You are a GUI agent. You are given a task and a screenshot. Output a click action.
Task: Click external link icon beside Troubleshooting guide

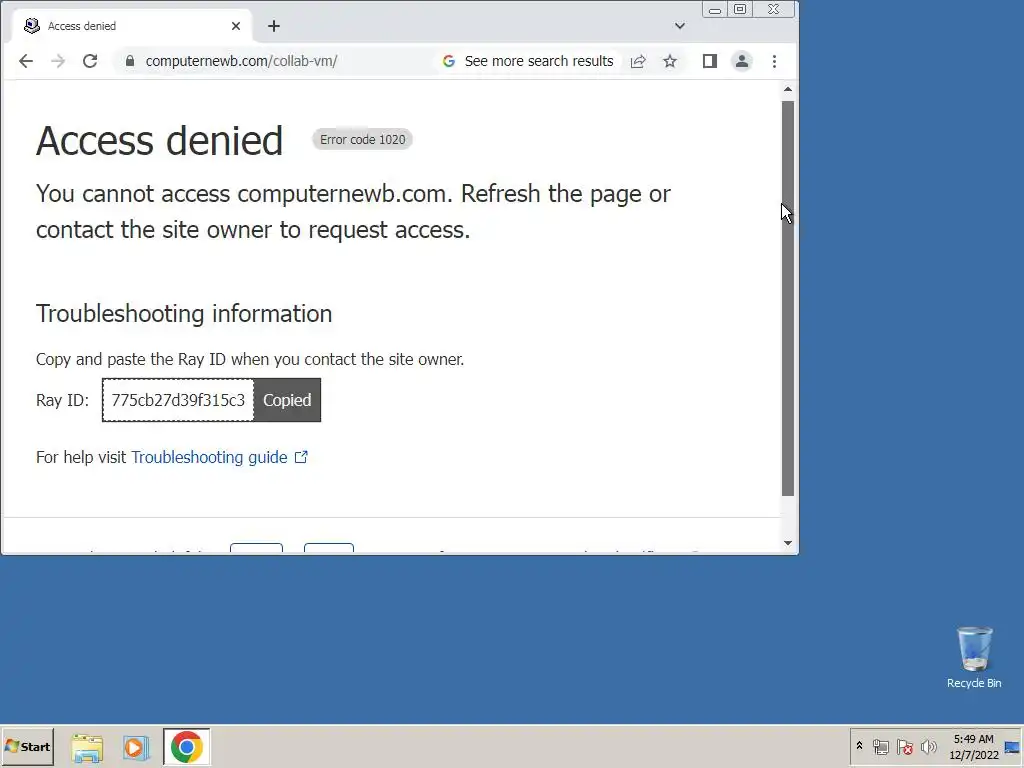pyautogui.click(x=301, y=457)
